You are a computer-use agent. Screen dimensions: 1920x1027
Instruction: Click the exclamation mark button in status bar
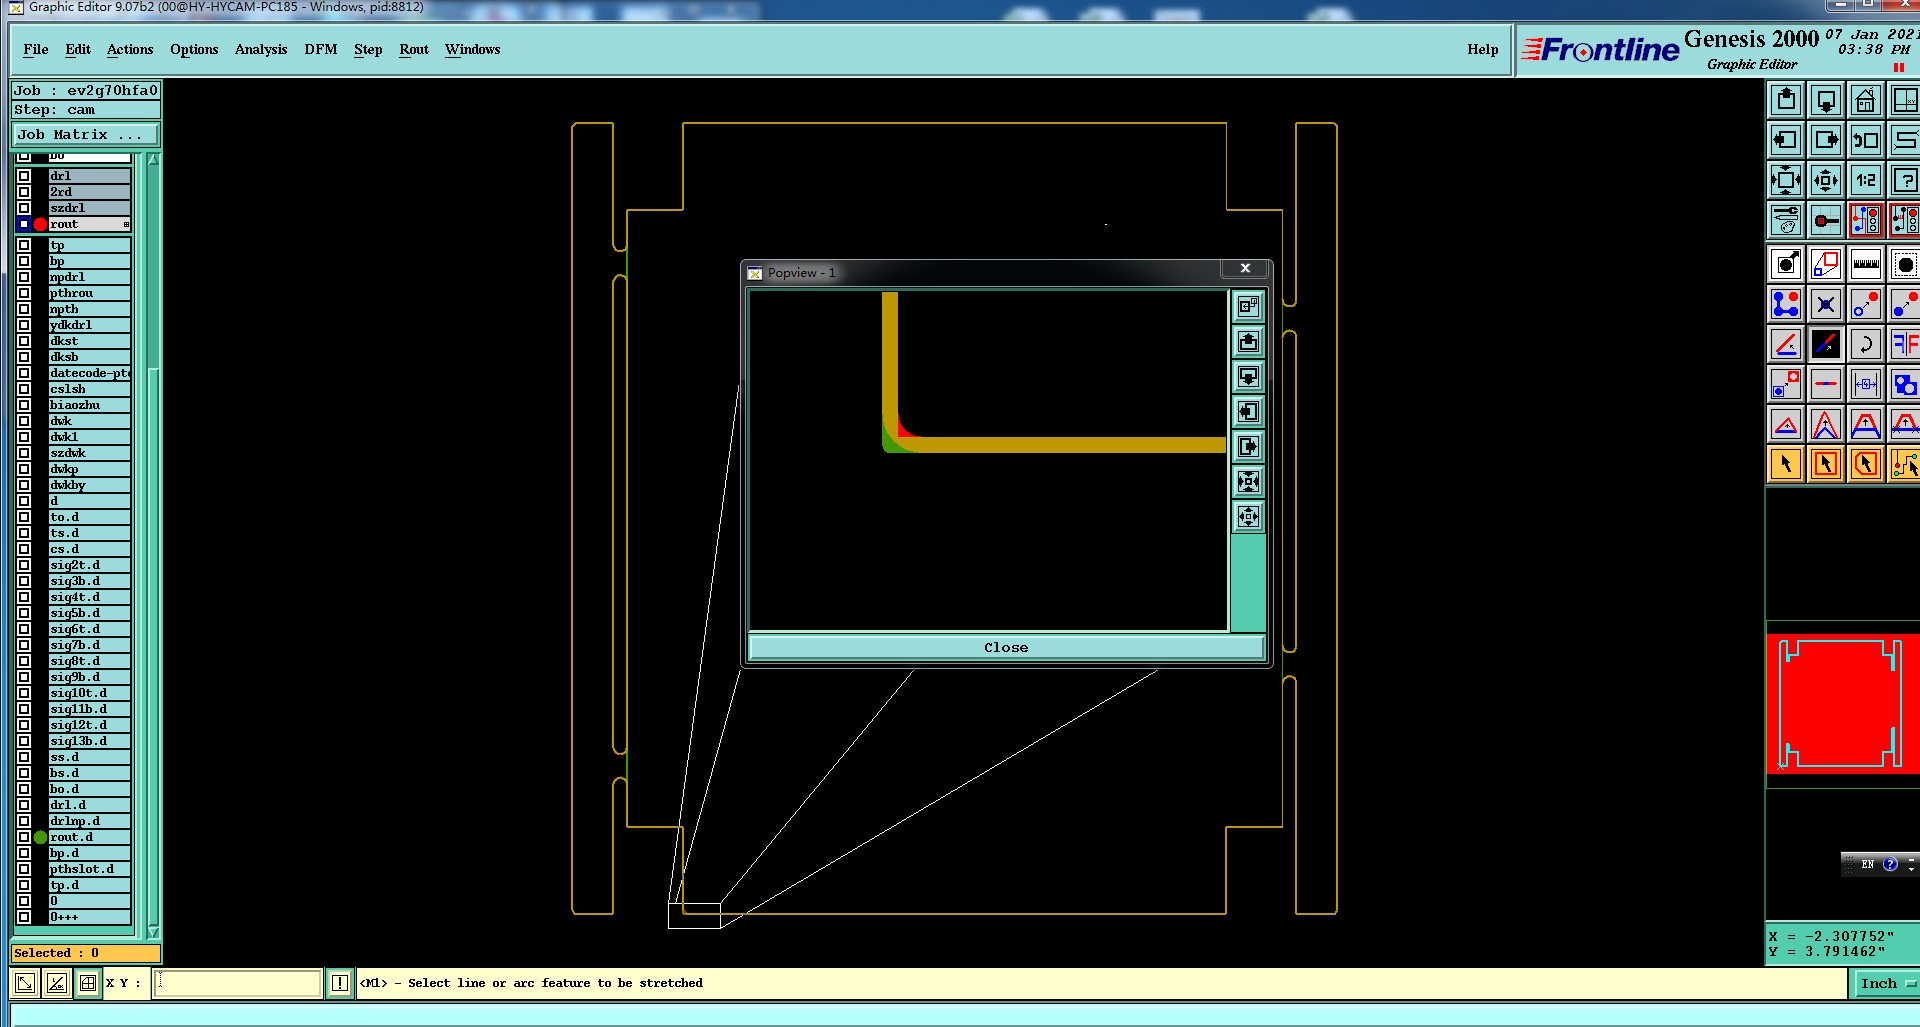click(x=340, y=983)
